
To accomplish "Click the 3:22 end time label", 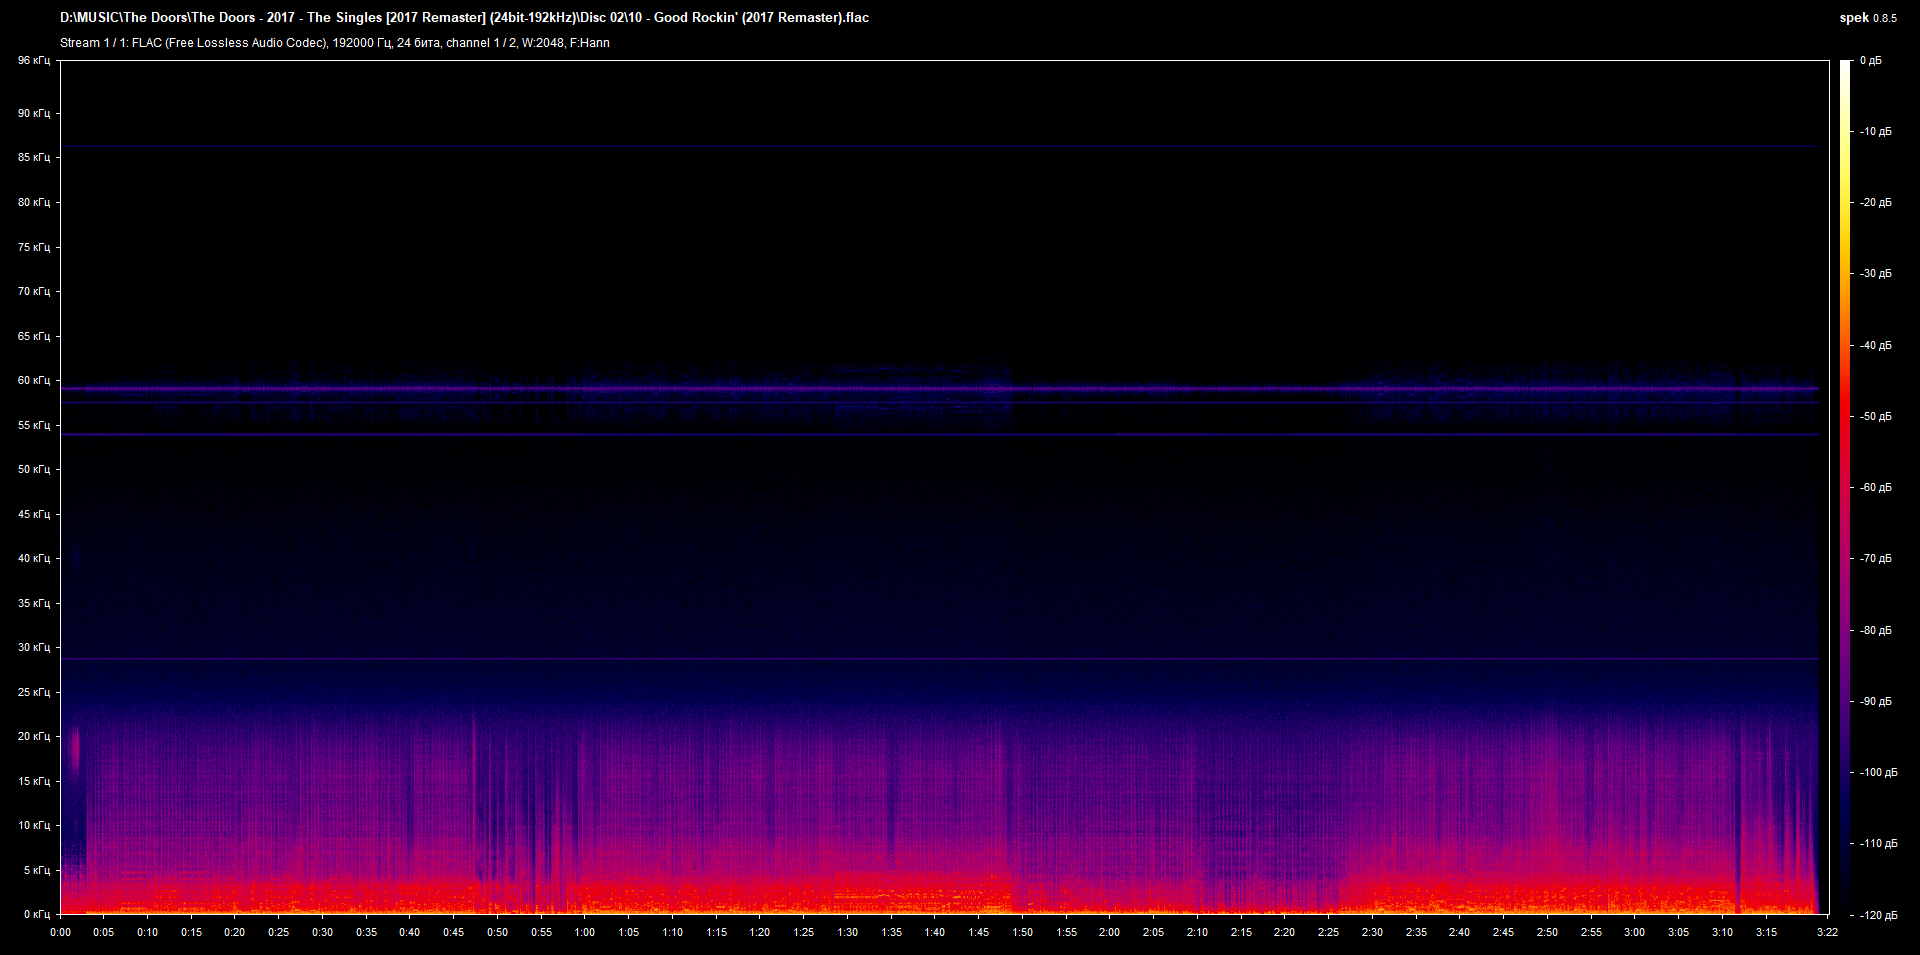I will 1827,932.
